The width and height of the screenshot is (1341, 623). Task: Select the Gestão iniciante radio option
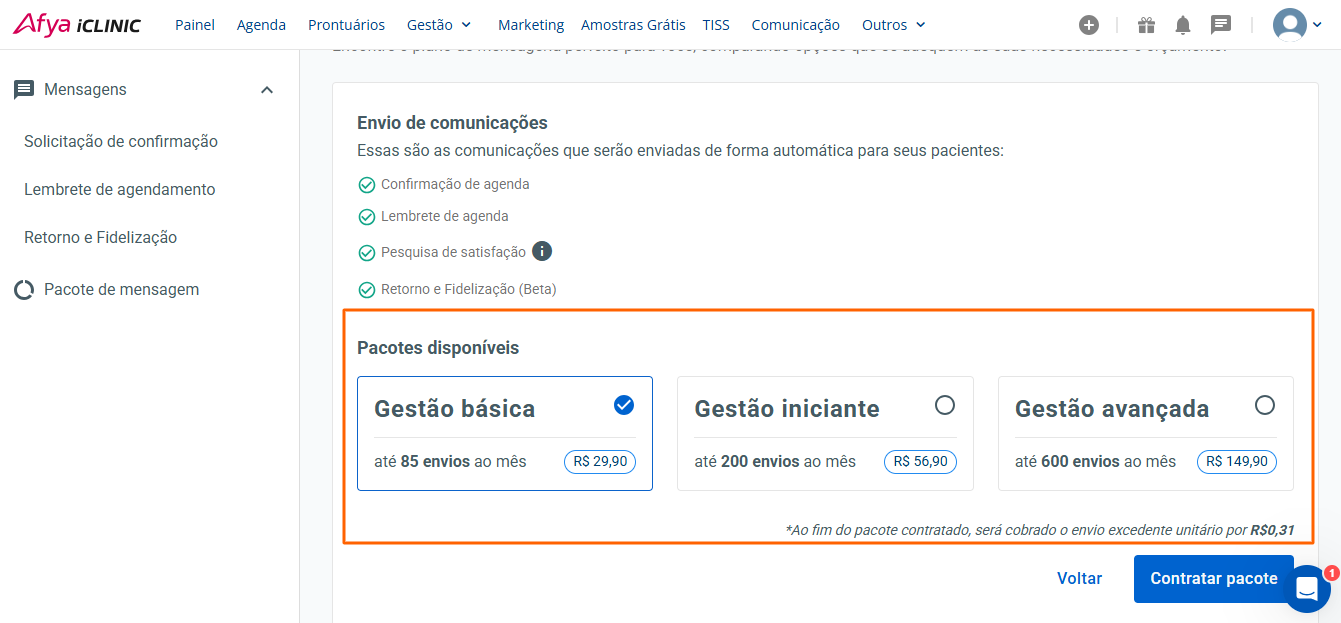[x=944, y=405]
